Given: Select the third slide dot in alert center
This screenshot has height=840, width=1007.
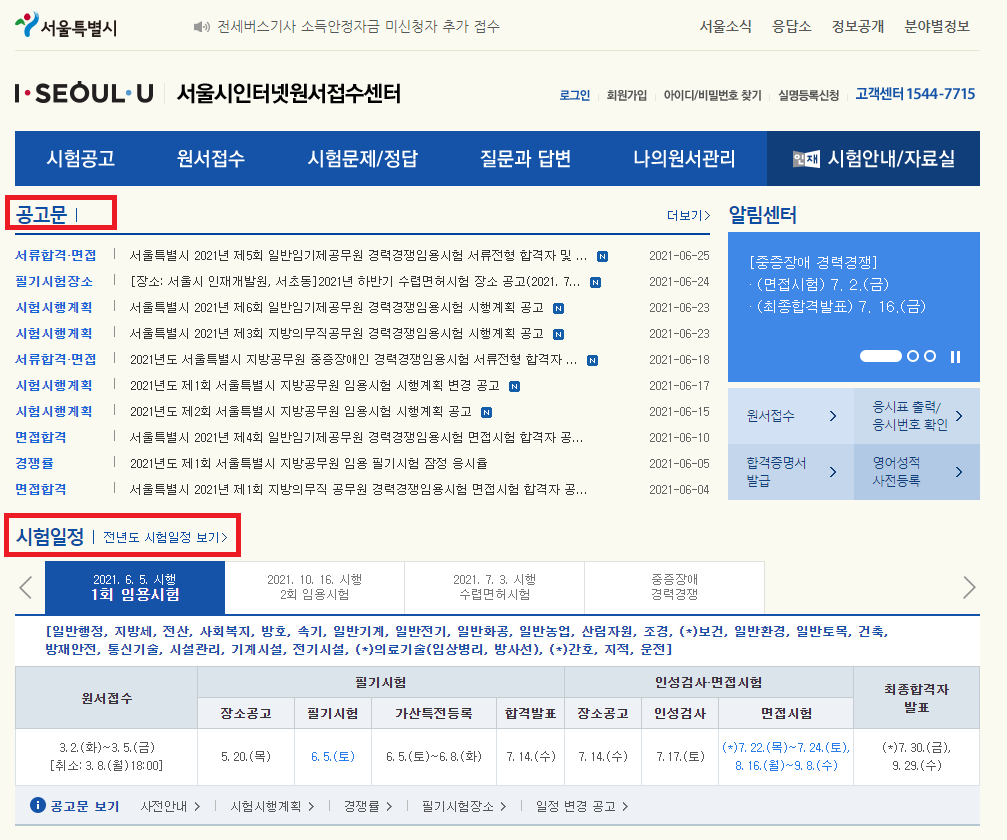Looking at the screenshot, I should [930, 356].
